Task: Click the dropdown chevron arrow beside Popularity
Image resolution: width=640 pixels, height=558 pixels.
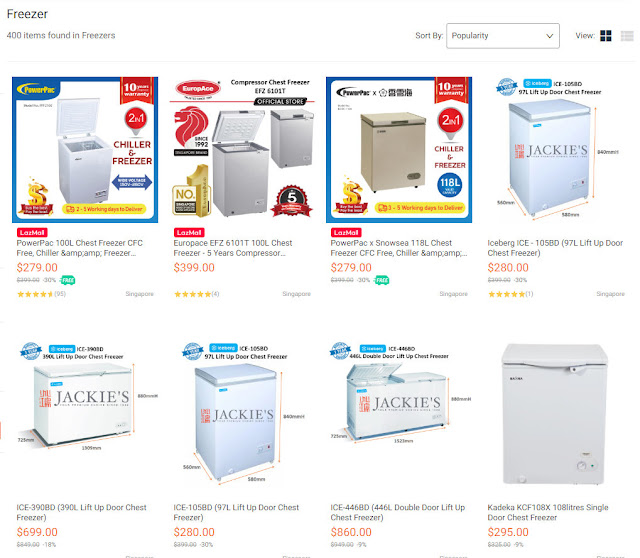Action: click(549, 36)
